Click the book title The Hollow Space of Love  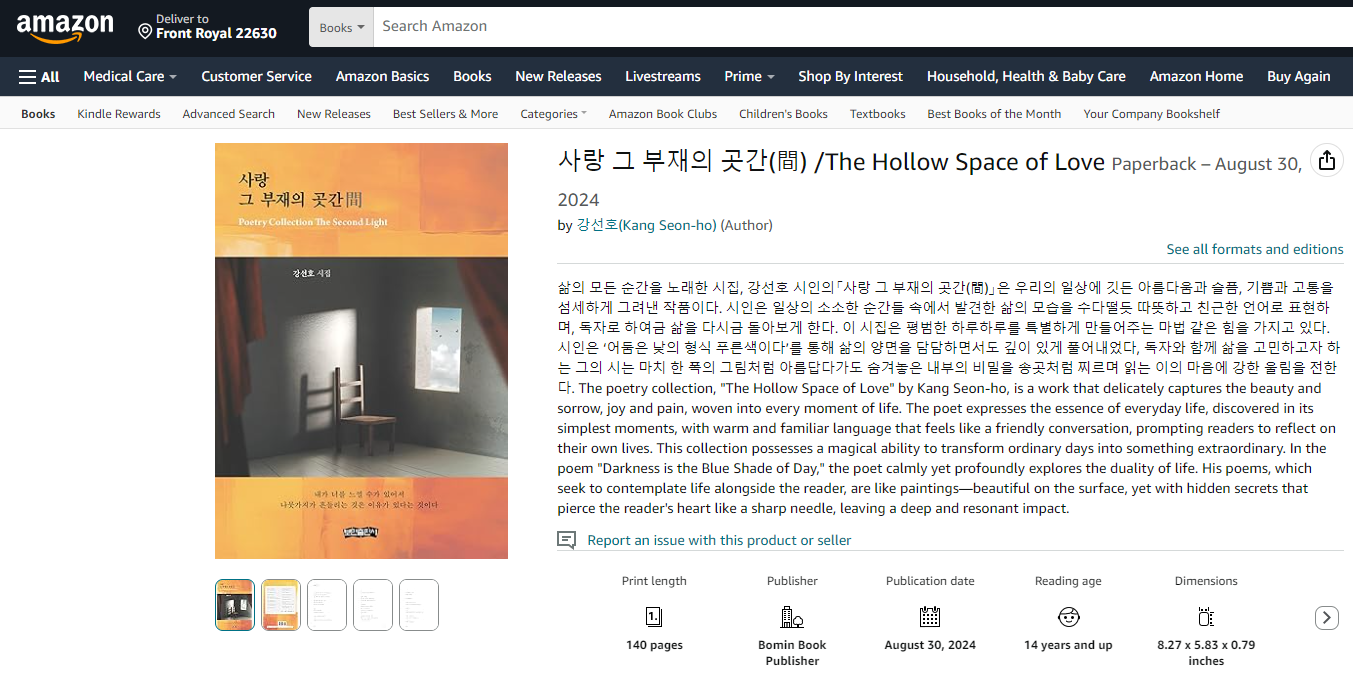click(x=831, y=162)
